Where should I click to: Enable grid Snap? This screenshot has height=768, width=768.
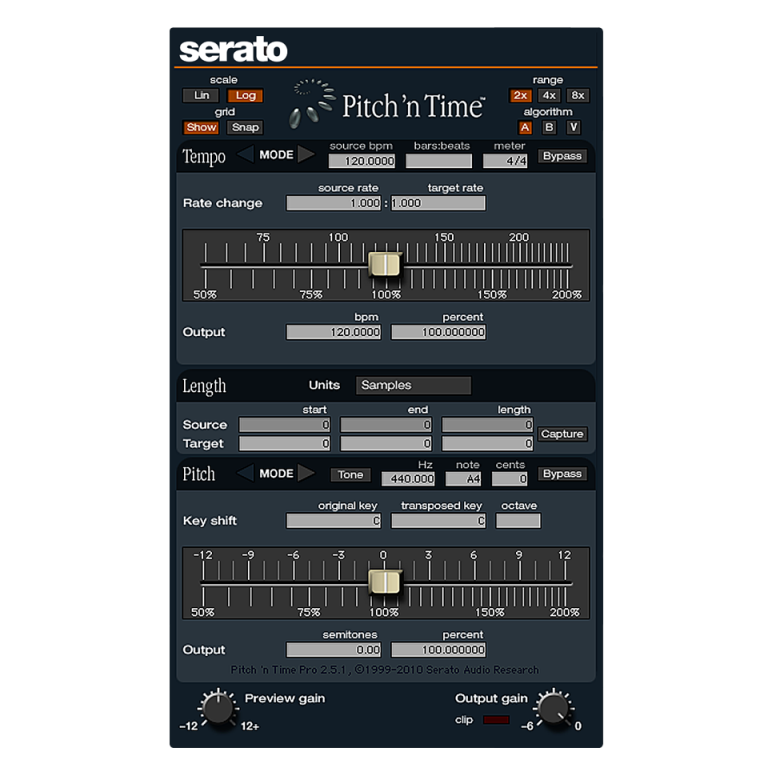(245, 127)
